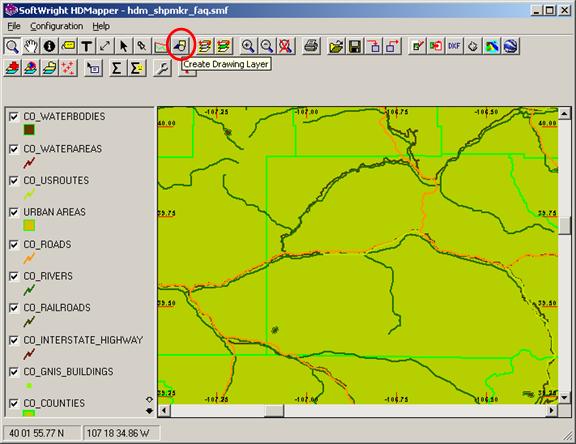Toggle the CO_USROUTES layer checkbox
This screenshot has height=444, width=576.
(x=14, y=181)
